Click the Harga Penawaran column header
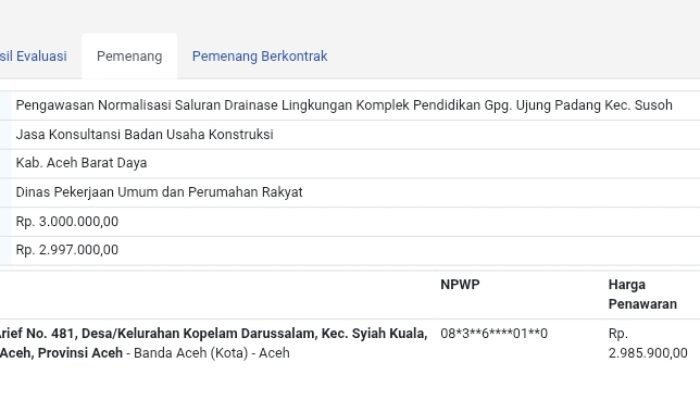This screenshot has width=700, height=400. pos(642,294)
